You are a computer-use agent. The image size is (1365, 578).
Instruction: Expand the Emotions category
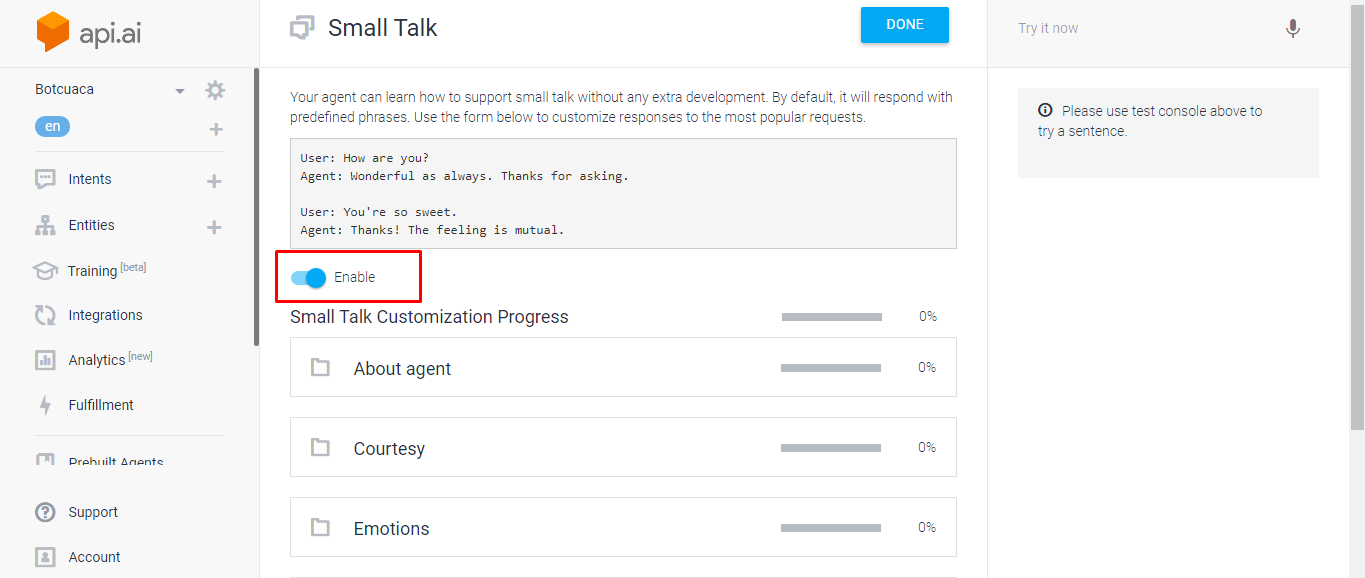[x=623, y=527]
